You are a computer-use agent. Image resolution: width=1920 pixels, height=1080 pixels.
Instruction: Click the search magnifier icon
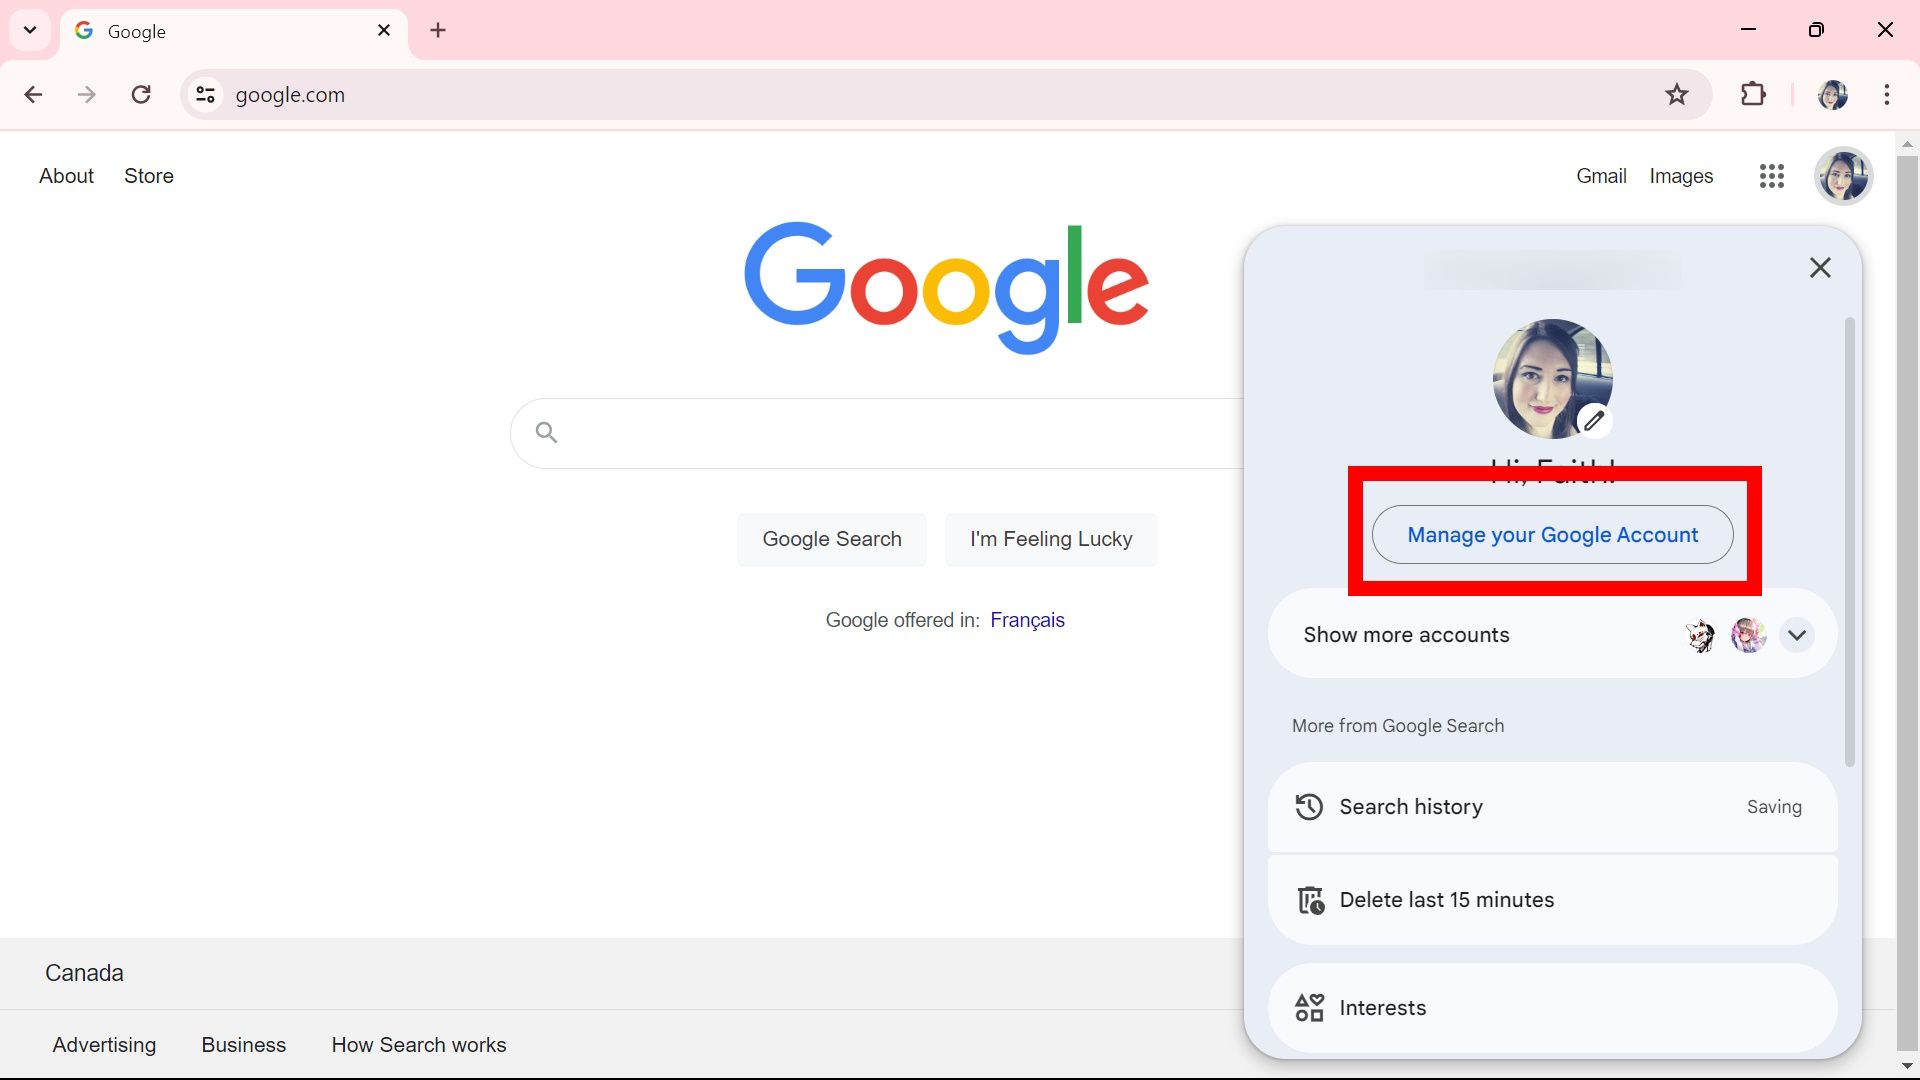[545, 432]
